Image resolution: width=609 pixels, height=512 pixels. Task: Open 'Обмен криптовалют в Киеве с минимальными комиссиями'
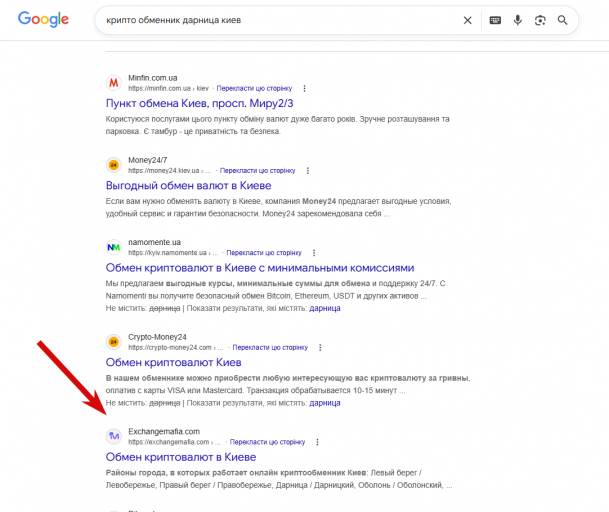pyautogui.click(x=260, y=268)
